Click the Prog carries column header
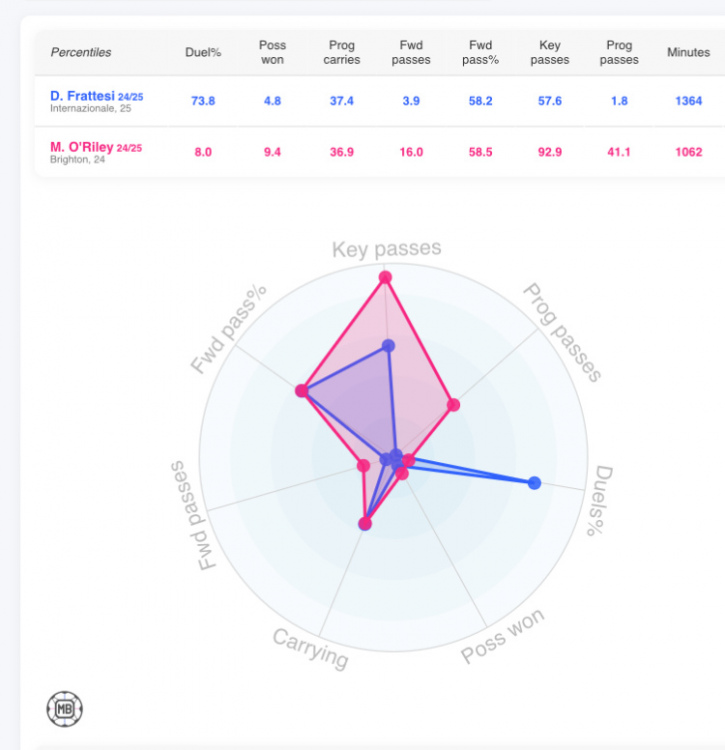Viewport: 725px width, 750px height. [x=341, y=52]
